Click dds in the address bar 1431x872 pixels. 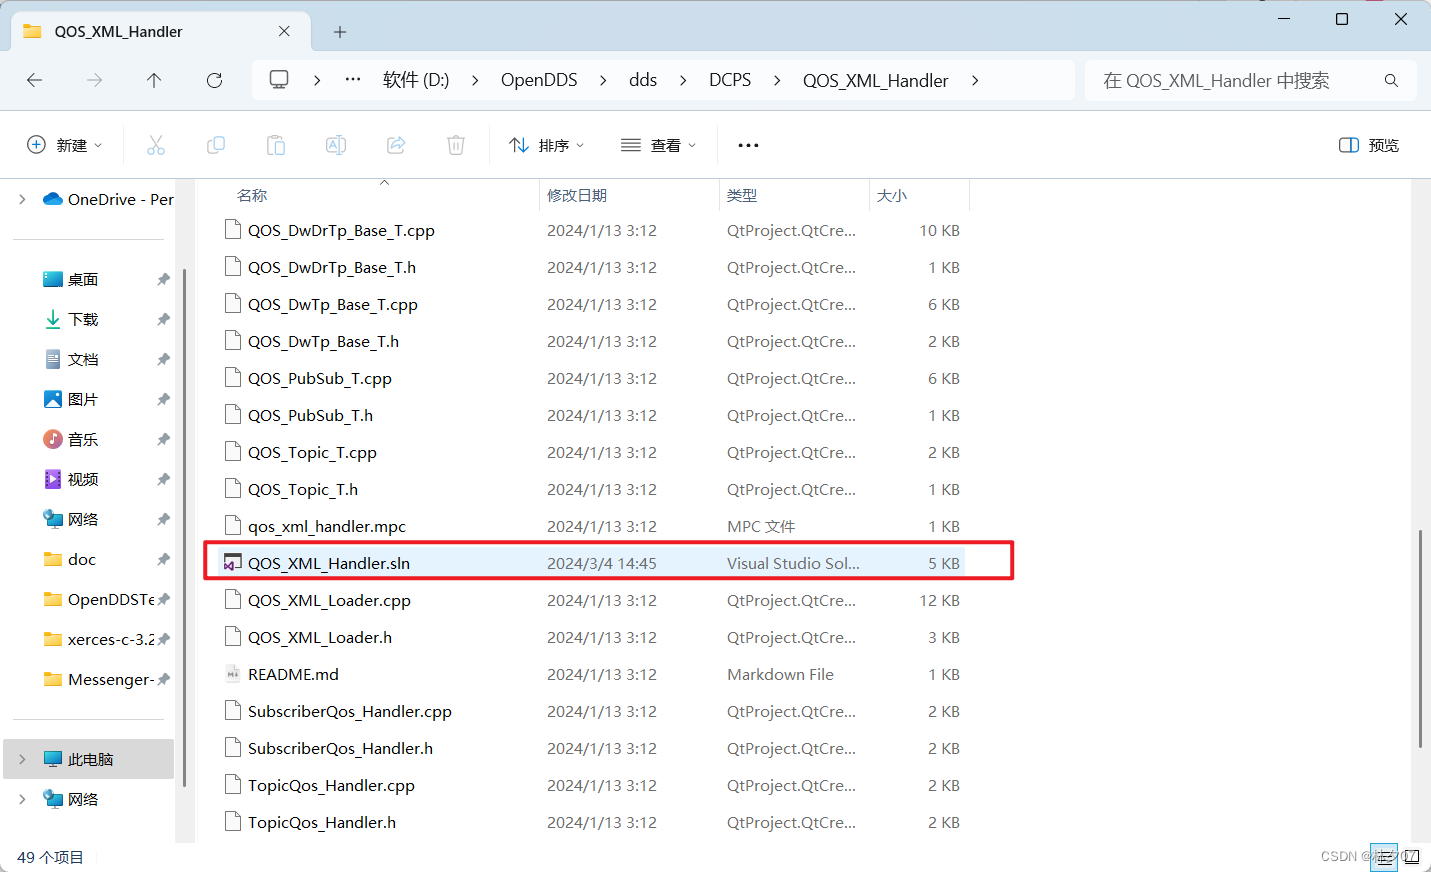coord(643,80)
